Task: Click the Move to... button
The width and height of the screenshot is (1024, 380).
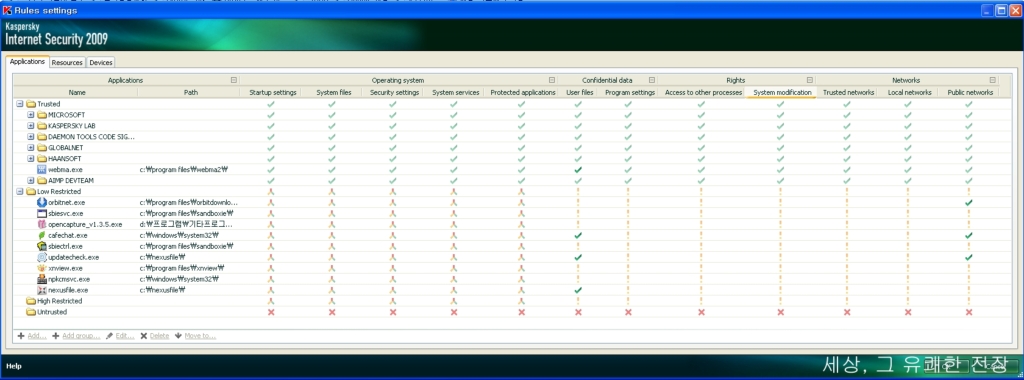Action: click(x=195, y=336)
